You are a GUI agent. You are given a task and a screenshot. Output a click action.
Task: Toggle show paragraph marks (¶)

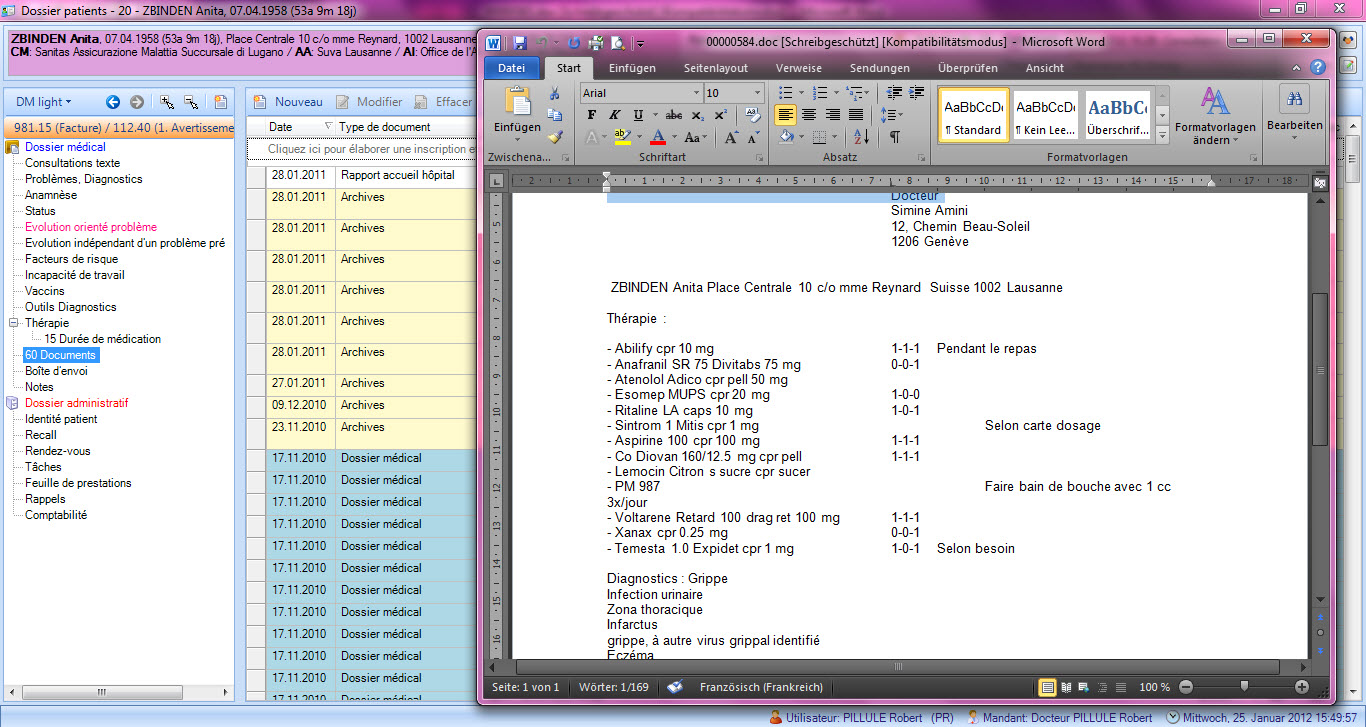[x=894, y=137]
